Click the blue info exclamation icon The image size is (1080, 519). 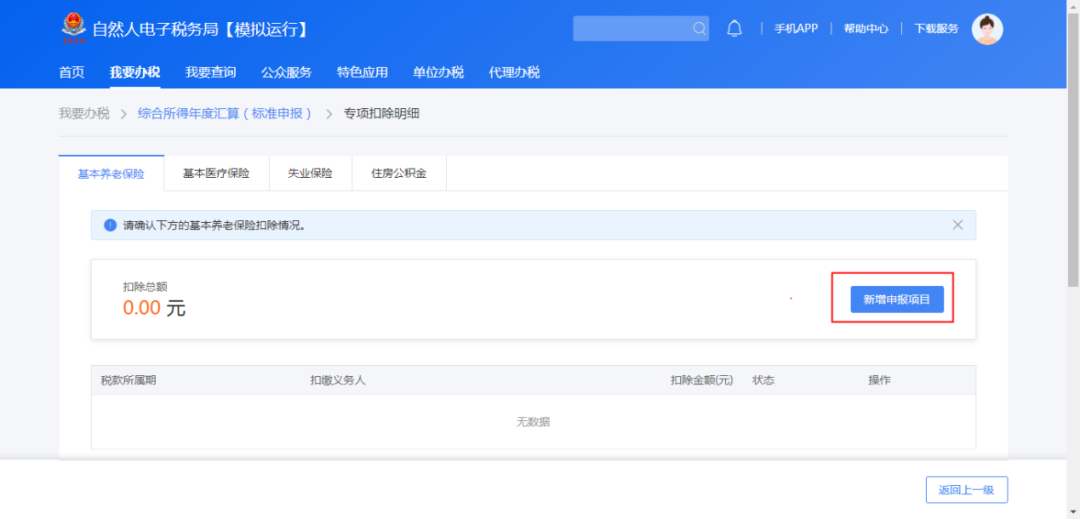[110, 225]
